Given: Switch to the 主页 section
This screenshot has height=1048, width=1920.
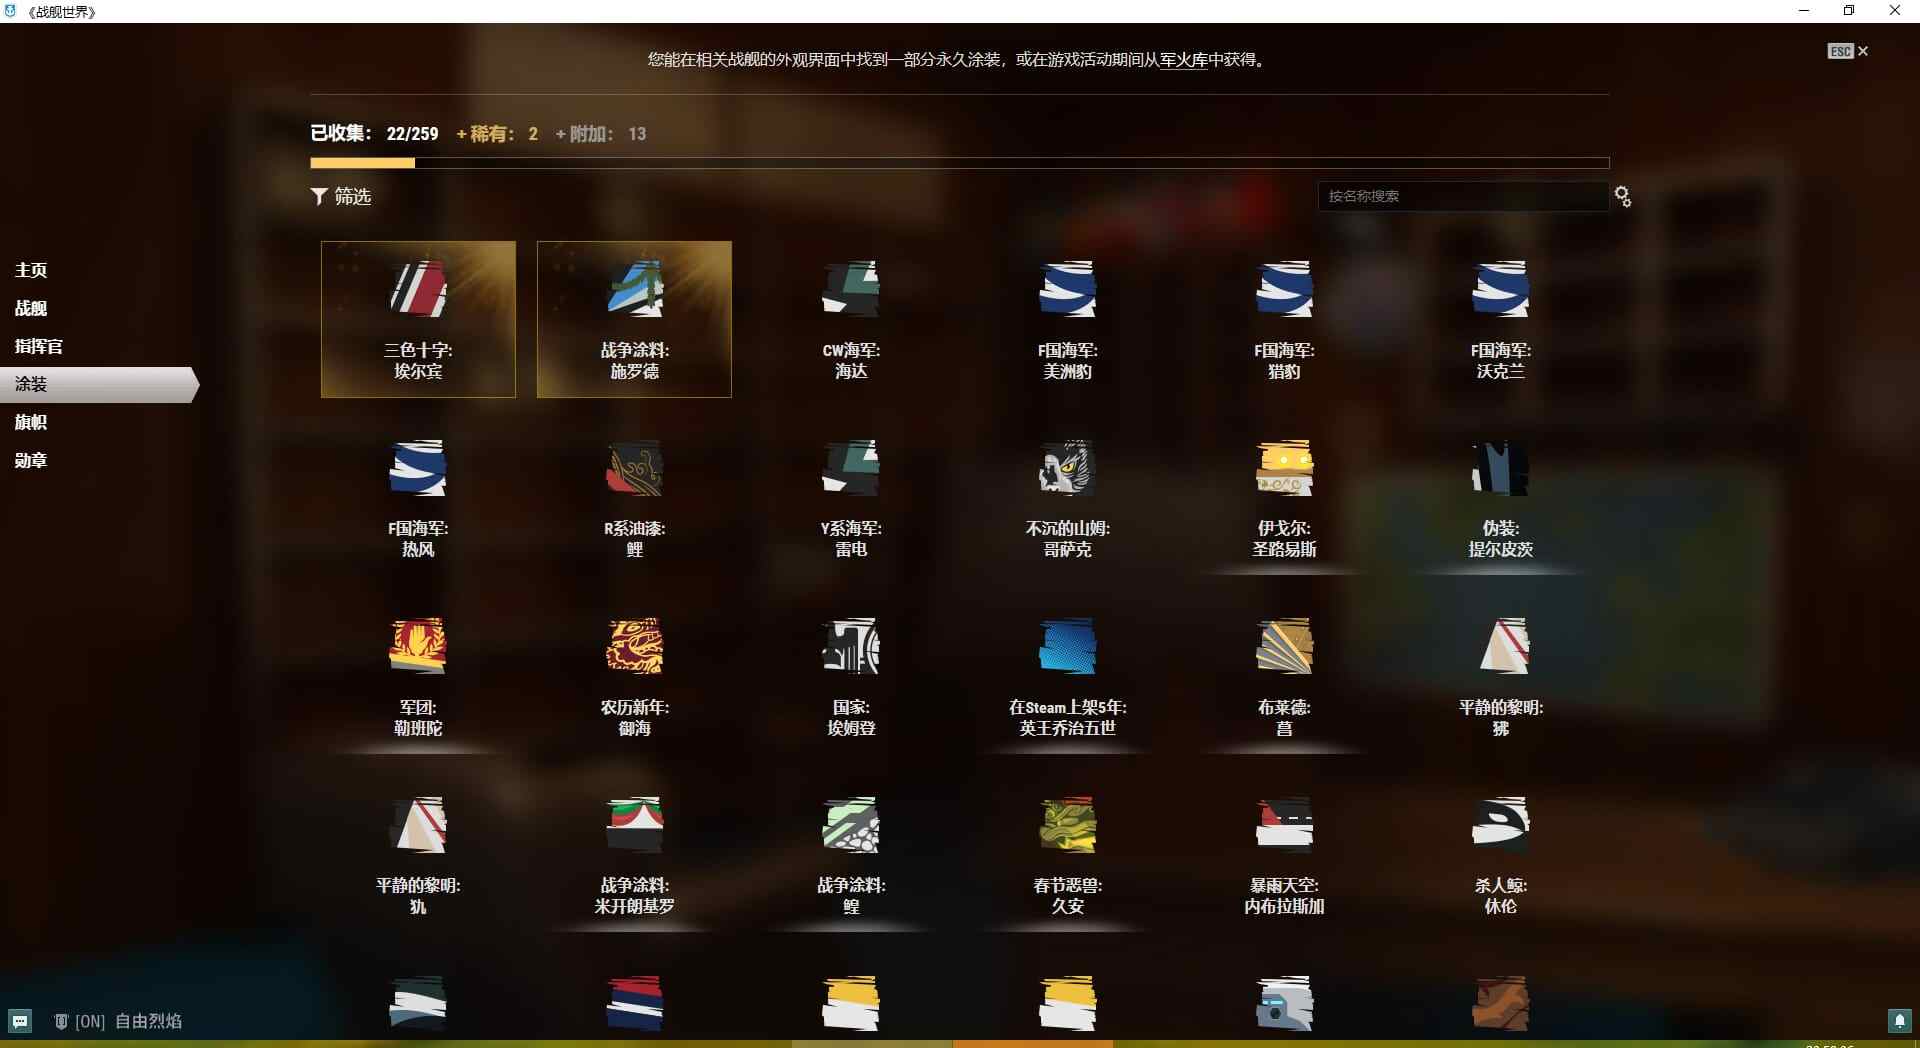Looking at the screenshot, I should pyautogui.click(x=29, y=269).
